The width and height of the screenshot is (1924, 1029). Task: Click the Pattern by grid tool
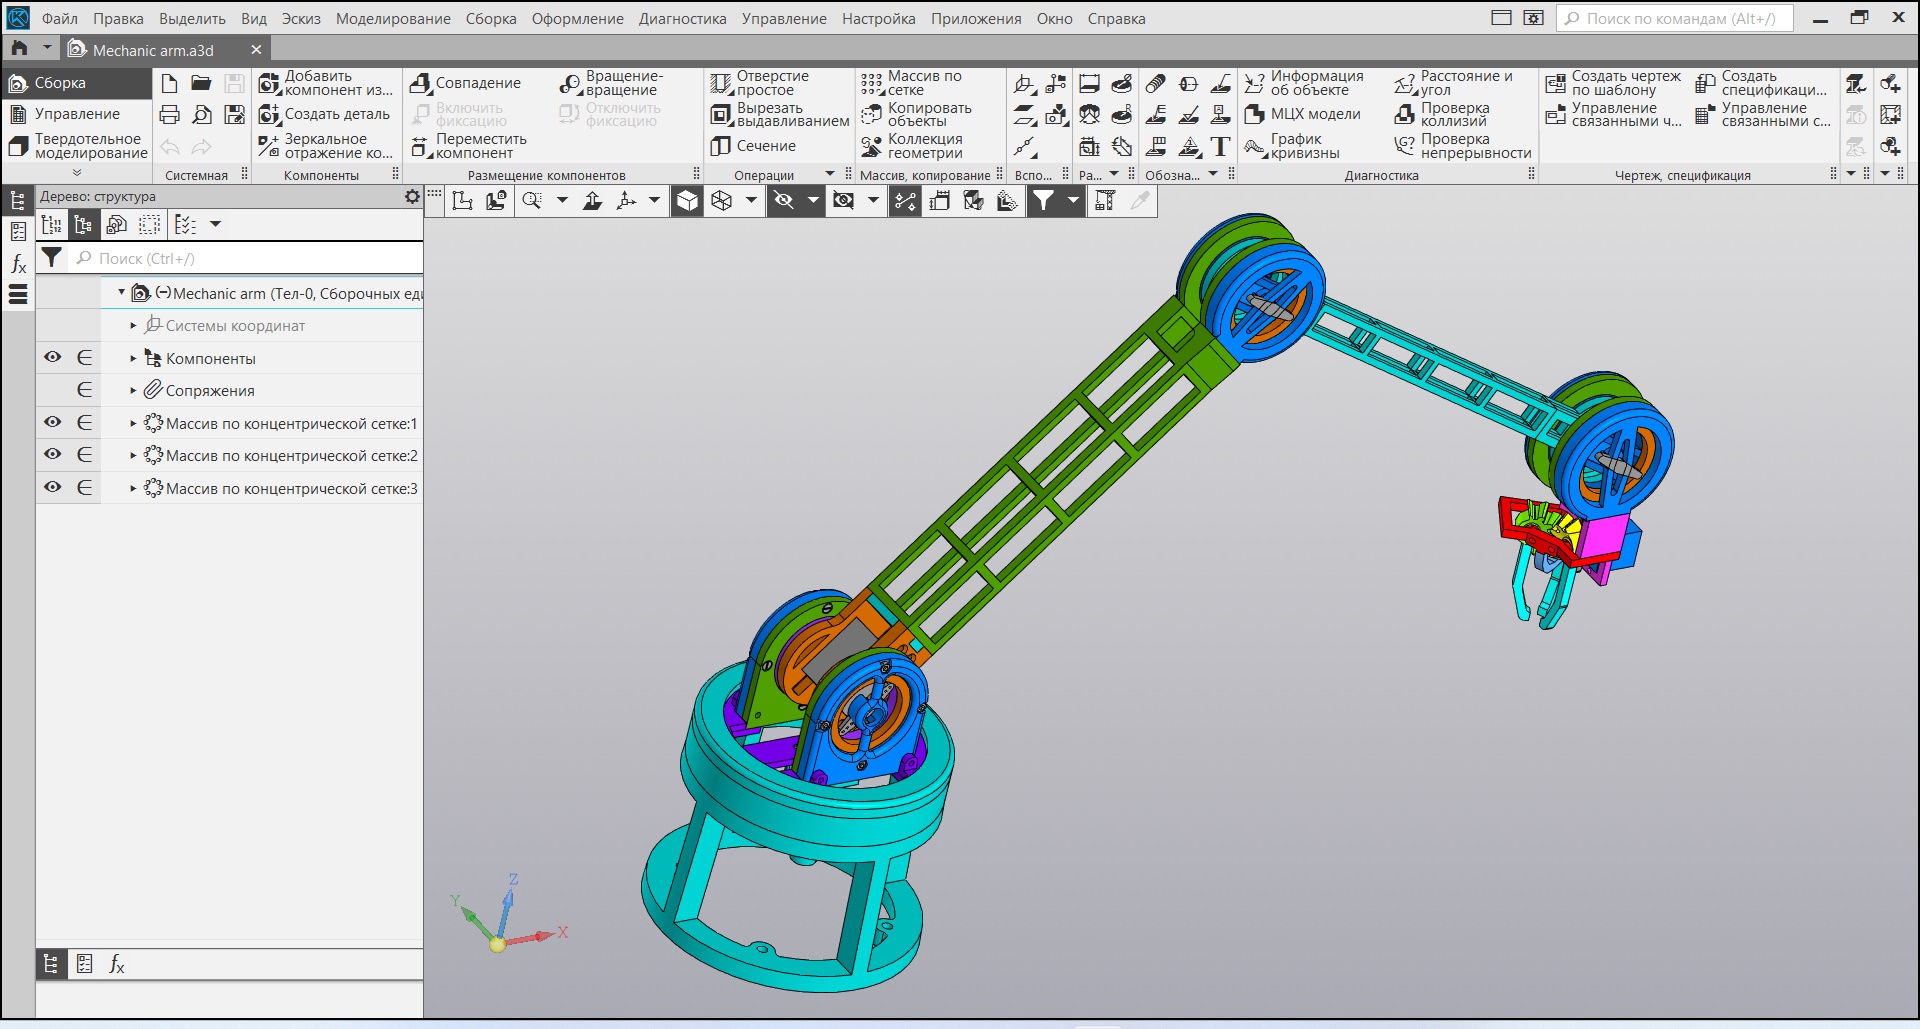[872, 83]
